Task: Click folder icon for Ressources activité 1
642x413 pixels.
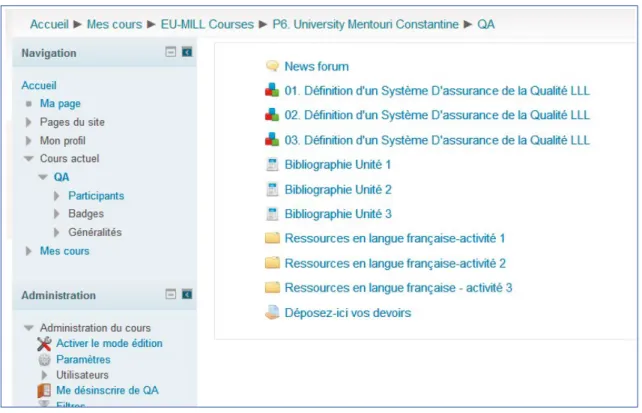Action: tap(272, 238)
